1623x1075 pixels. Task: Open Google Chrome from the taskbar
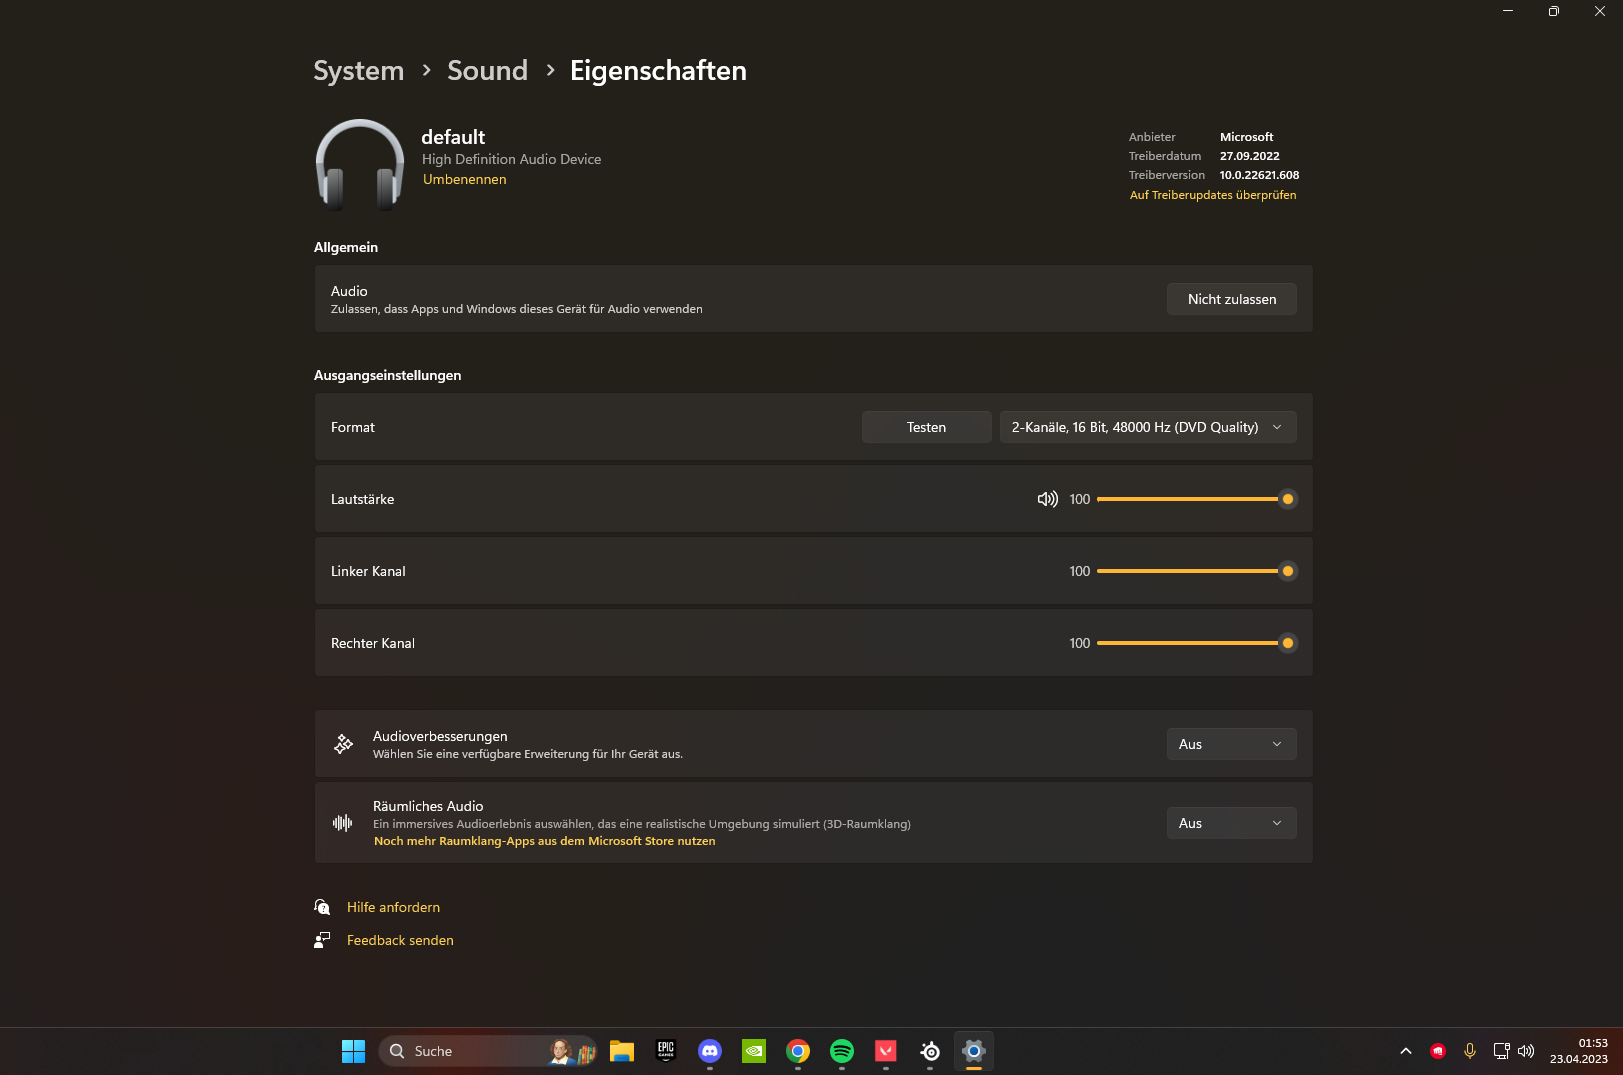[x=798, y=1051]
